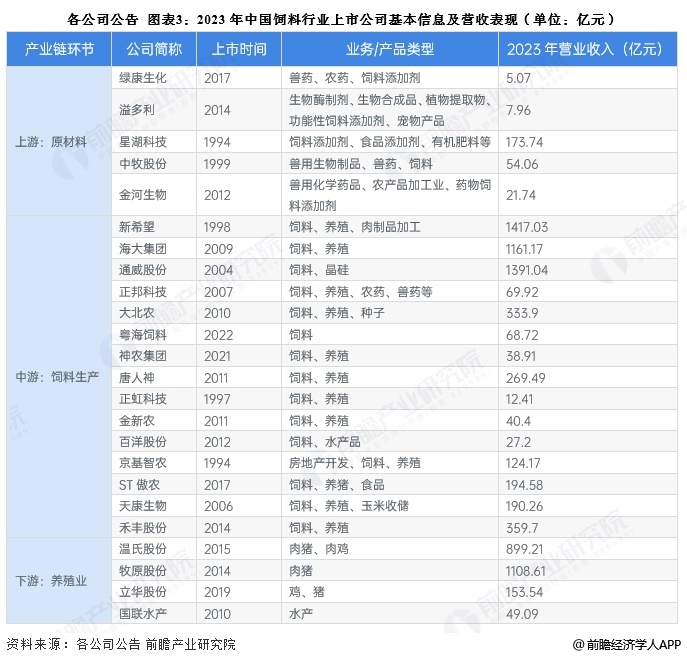Click company name 禾丰股份
687x656 pixels.
pyautogui.click(x=143, y=528)
